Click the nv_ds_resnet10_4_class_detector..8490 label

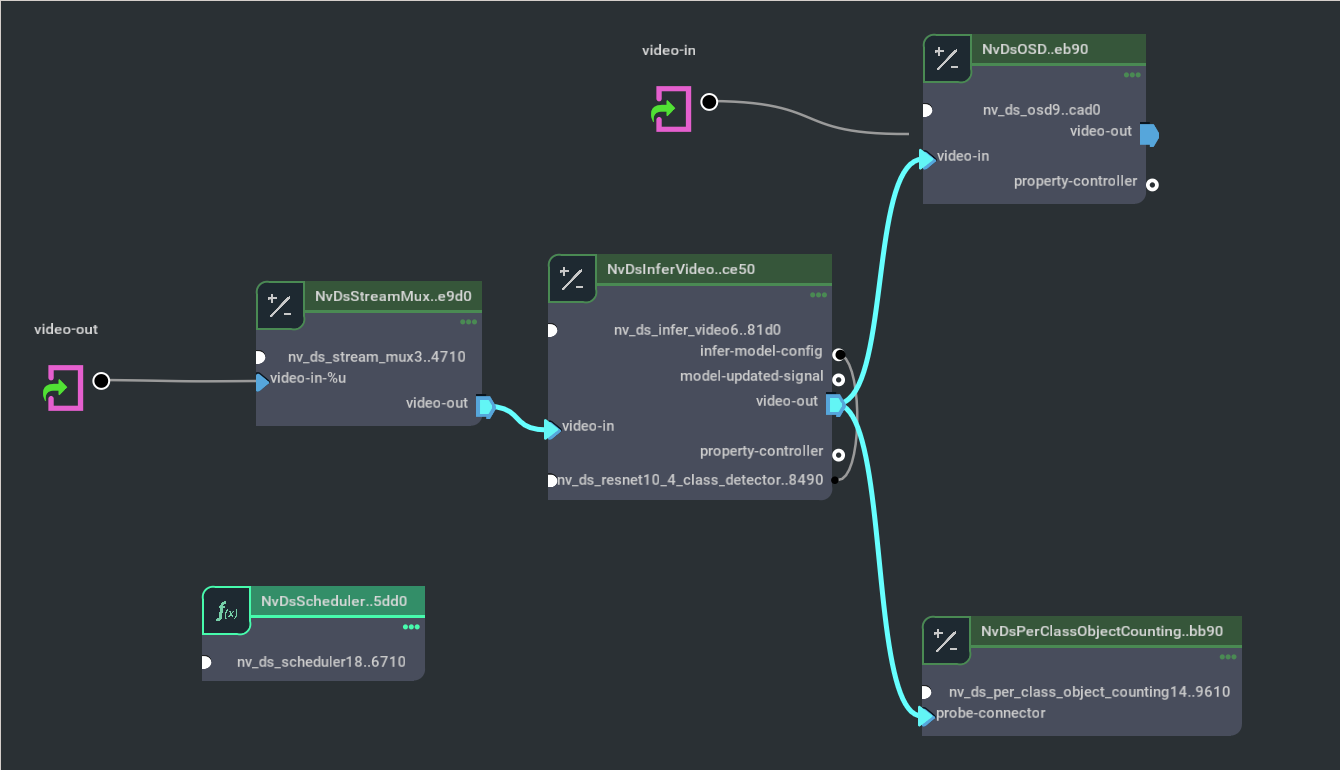coord(690,480)
